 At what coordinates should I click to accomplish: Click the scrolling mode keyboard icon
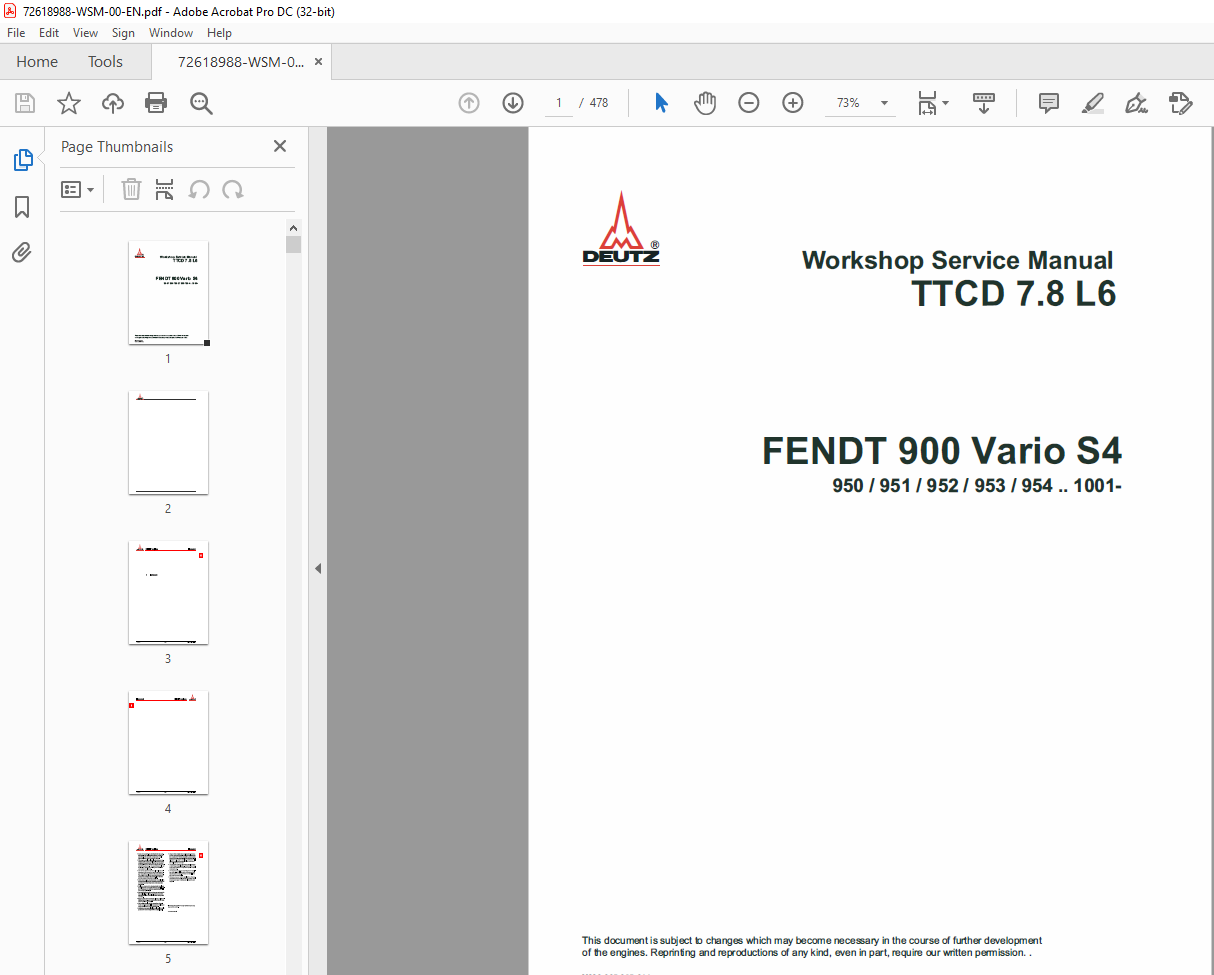click(984, 103)
